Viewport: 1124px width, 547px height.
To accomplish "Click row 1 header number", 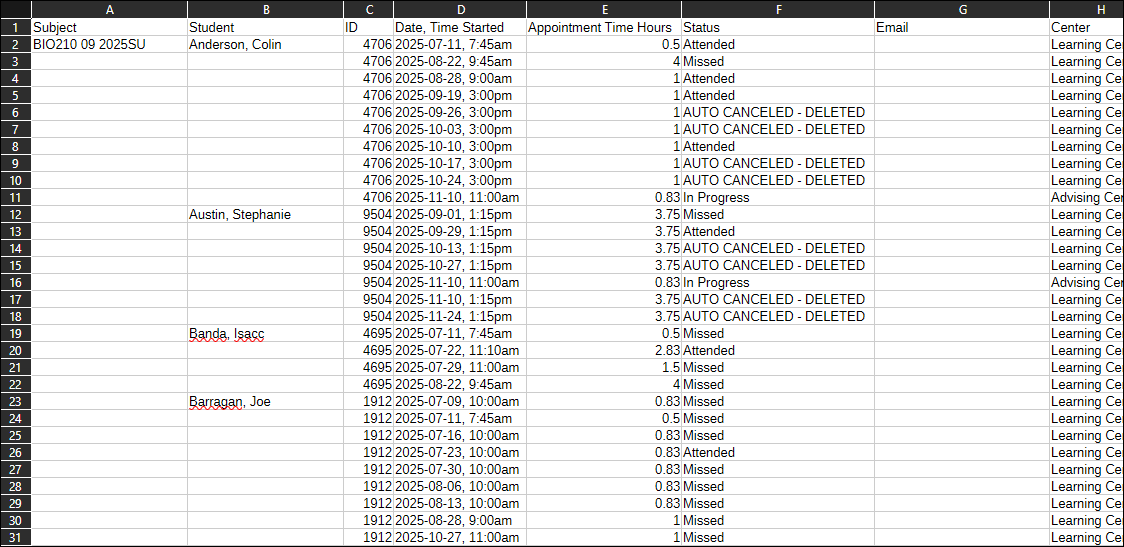I will pos(15,27).
